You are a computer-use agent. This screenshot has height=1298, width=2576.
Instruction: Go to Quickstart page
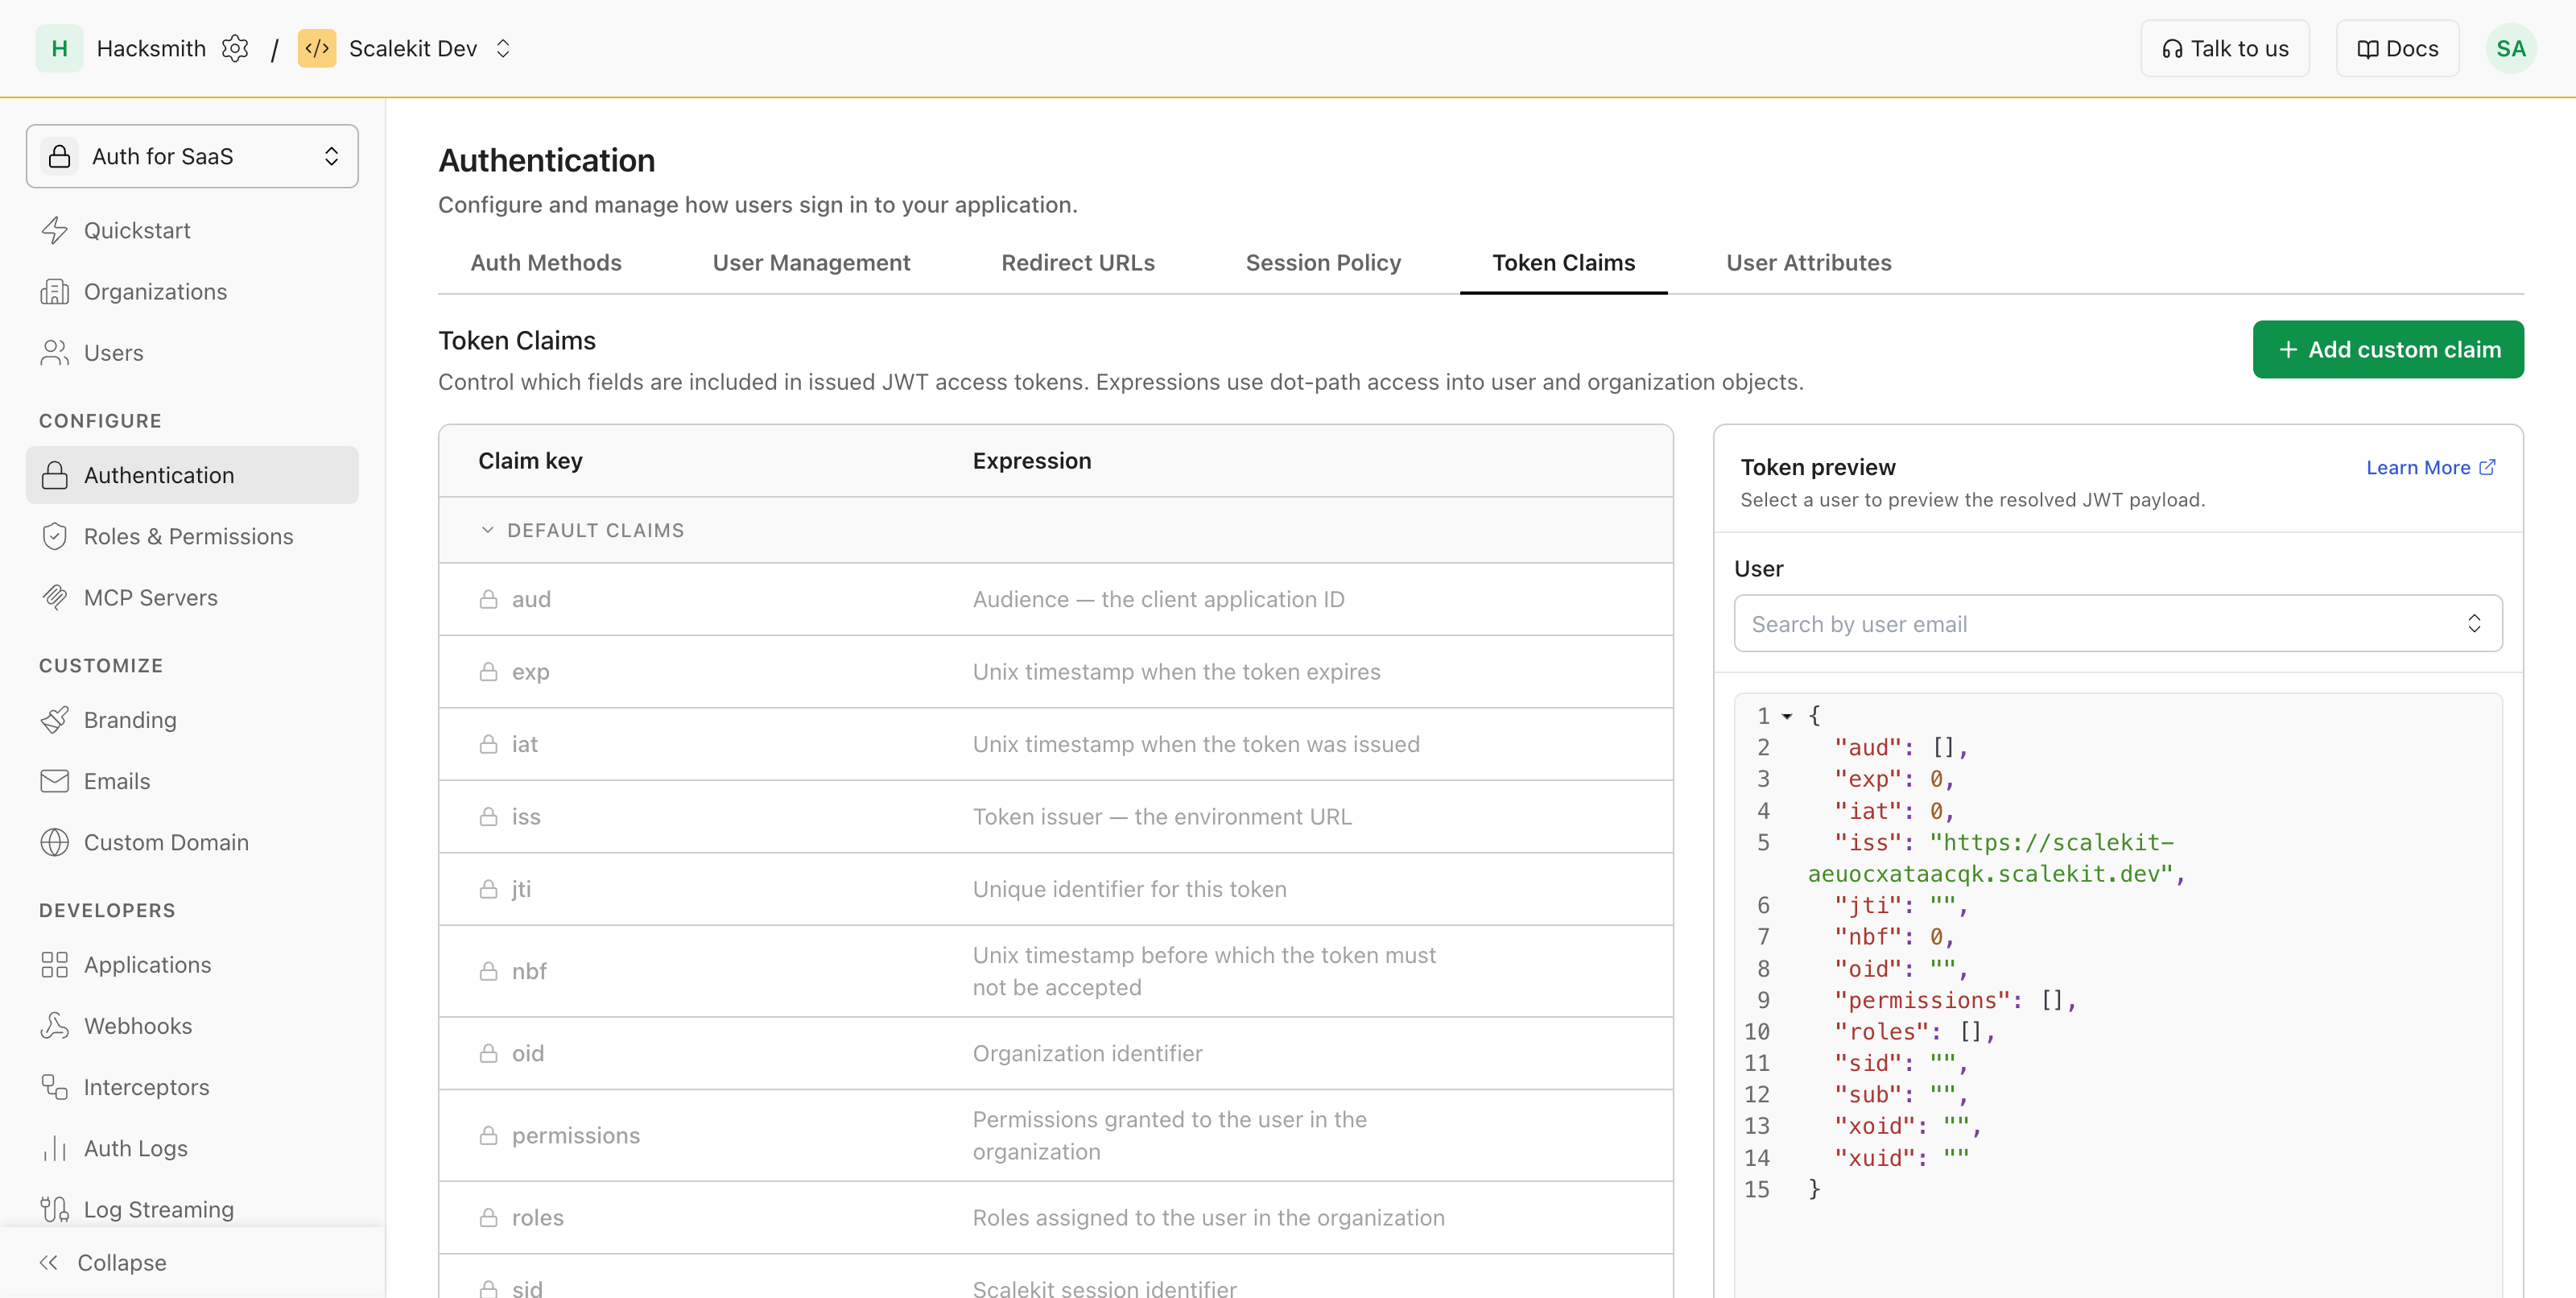[192, 230]
